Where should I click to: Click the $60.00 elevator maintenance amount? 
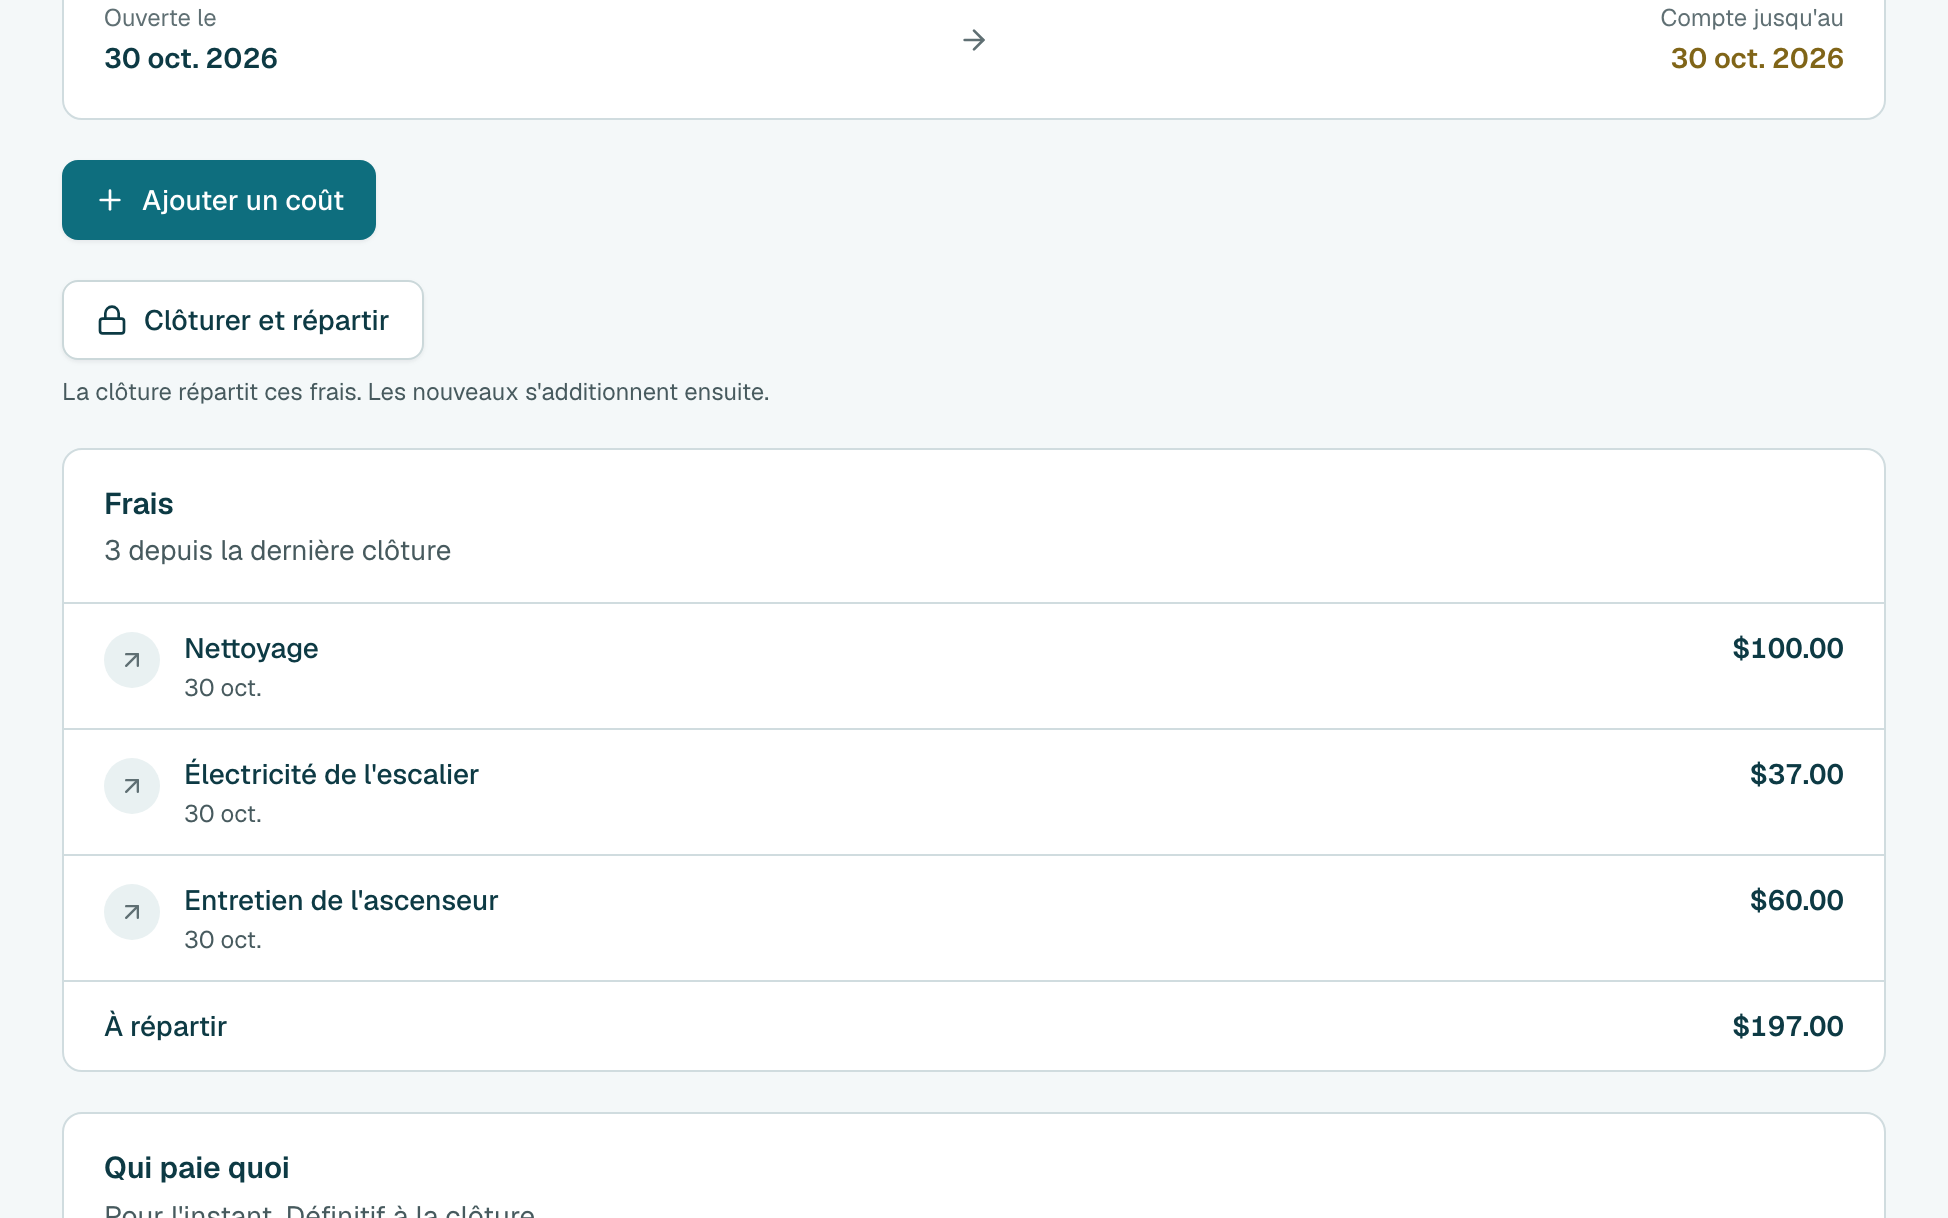[1796, 900]
